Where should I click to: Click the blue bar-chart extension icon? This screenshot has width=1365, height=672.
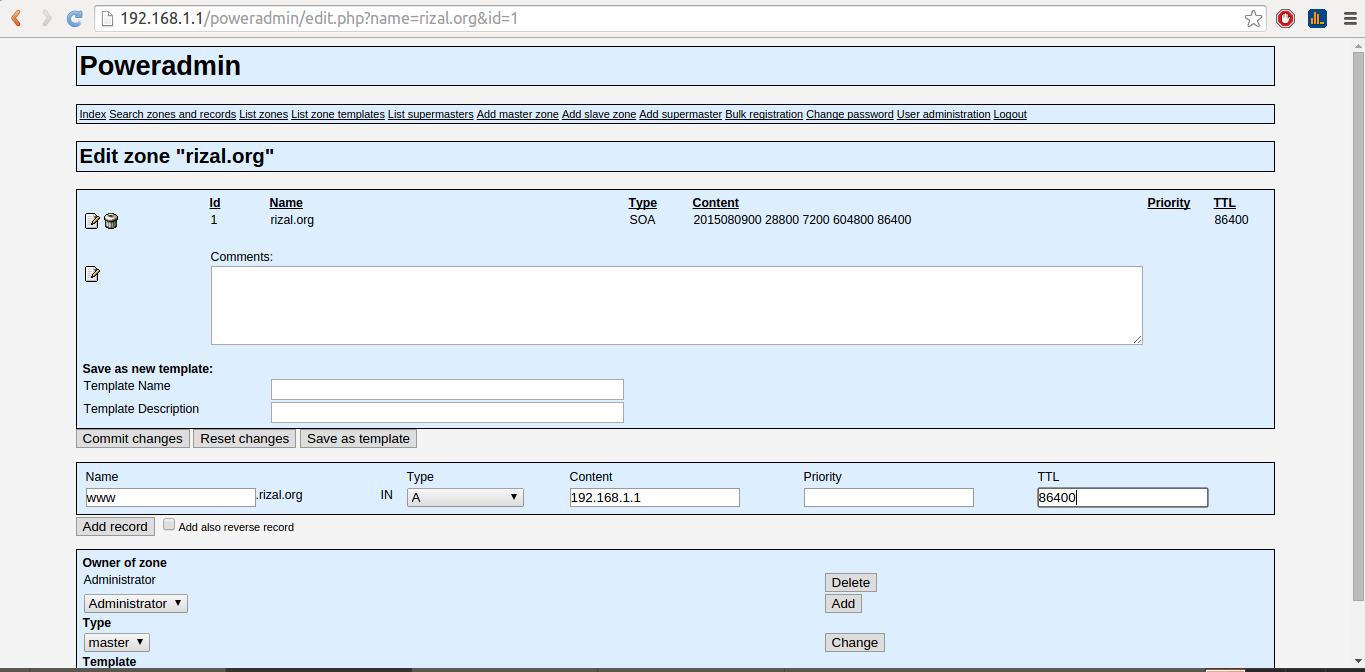[x=1317, y=18]
